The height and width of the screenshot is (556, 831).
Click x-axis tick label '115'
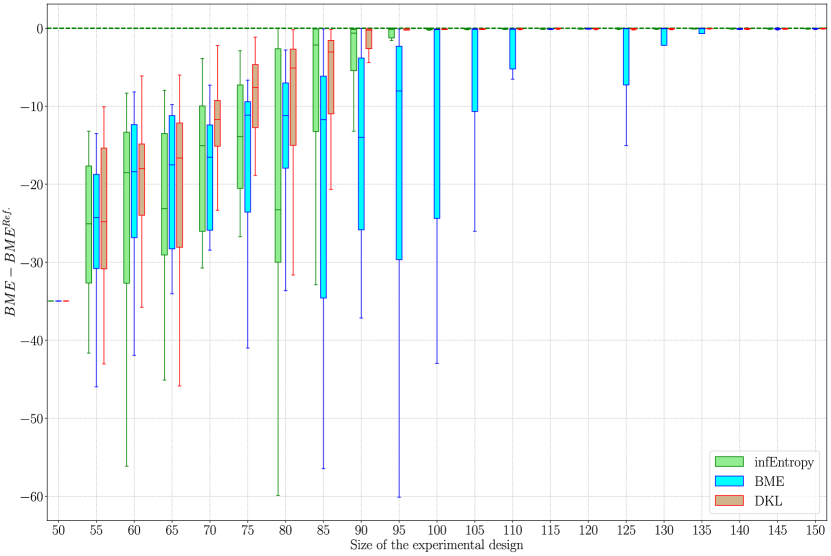[551, 531]
